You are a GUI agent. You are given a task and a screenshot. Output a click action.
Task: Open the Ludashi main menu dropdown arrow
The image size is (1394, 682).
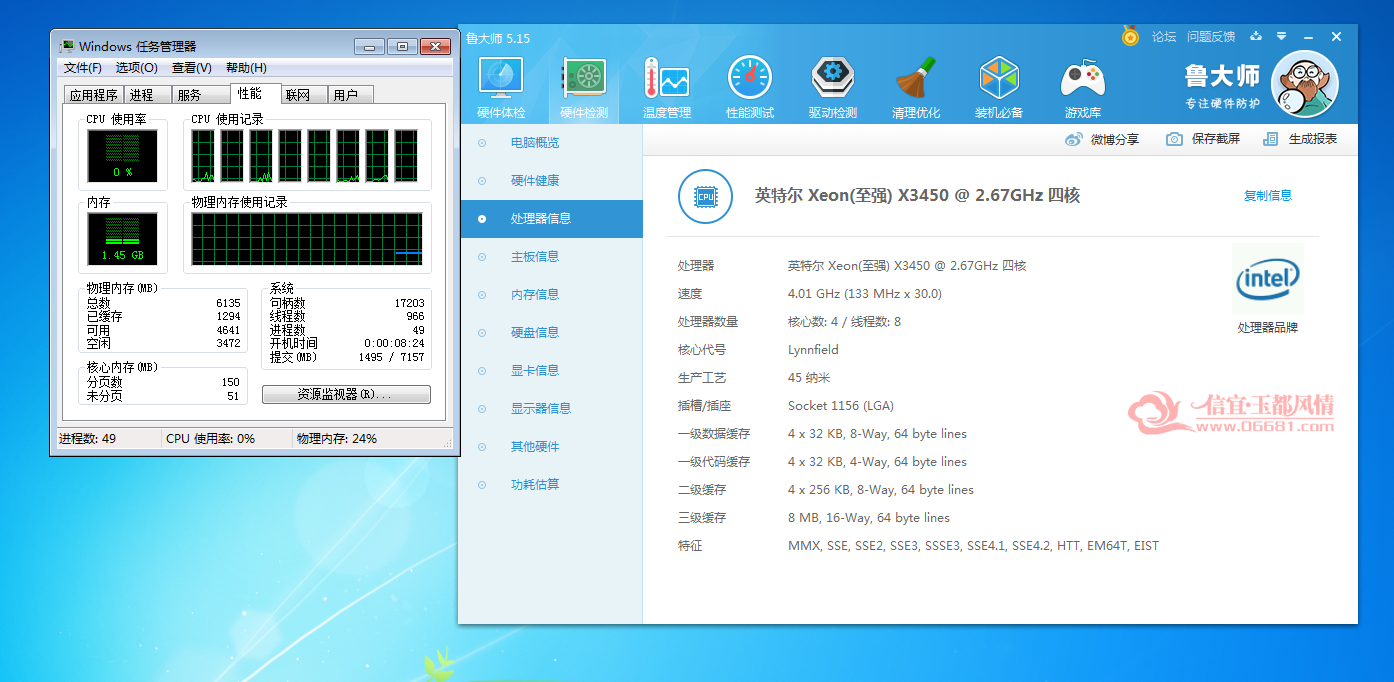pyautogui.click(x=1283, y=37)
